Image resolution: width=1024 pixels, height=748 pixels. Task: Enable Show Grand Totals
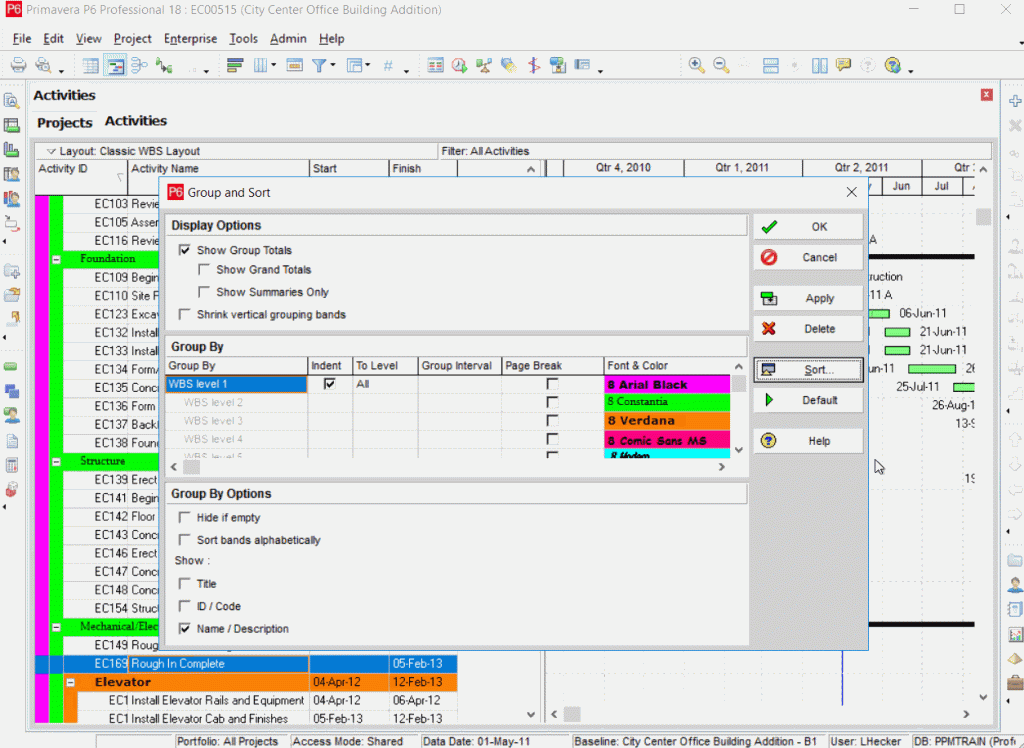point(204,270)
